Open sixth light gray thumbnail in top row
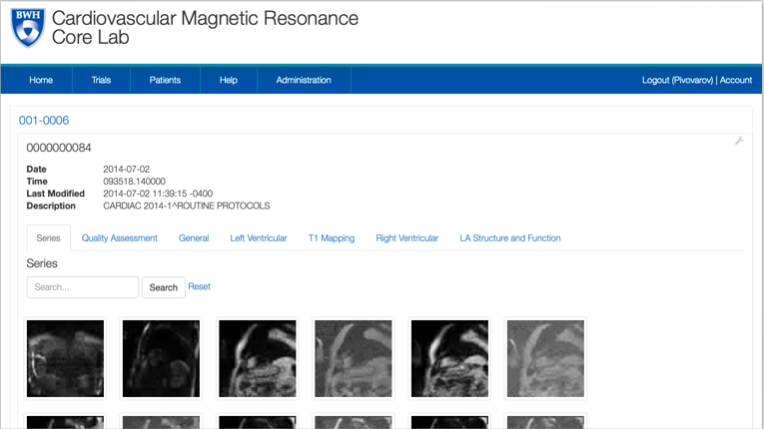This screenshot has height=429, width=764. tap(546, 358)
